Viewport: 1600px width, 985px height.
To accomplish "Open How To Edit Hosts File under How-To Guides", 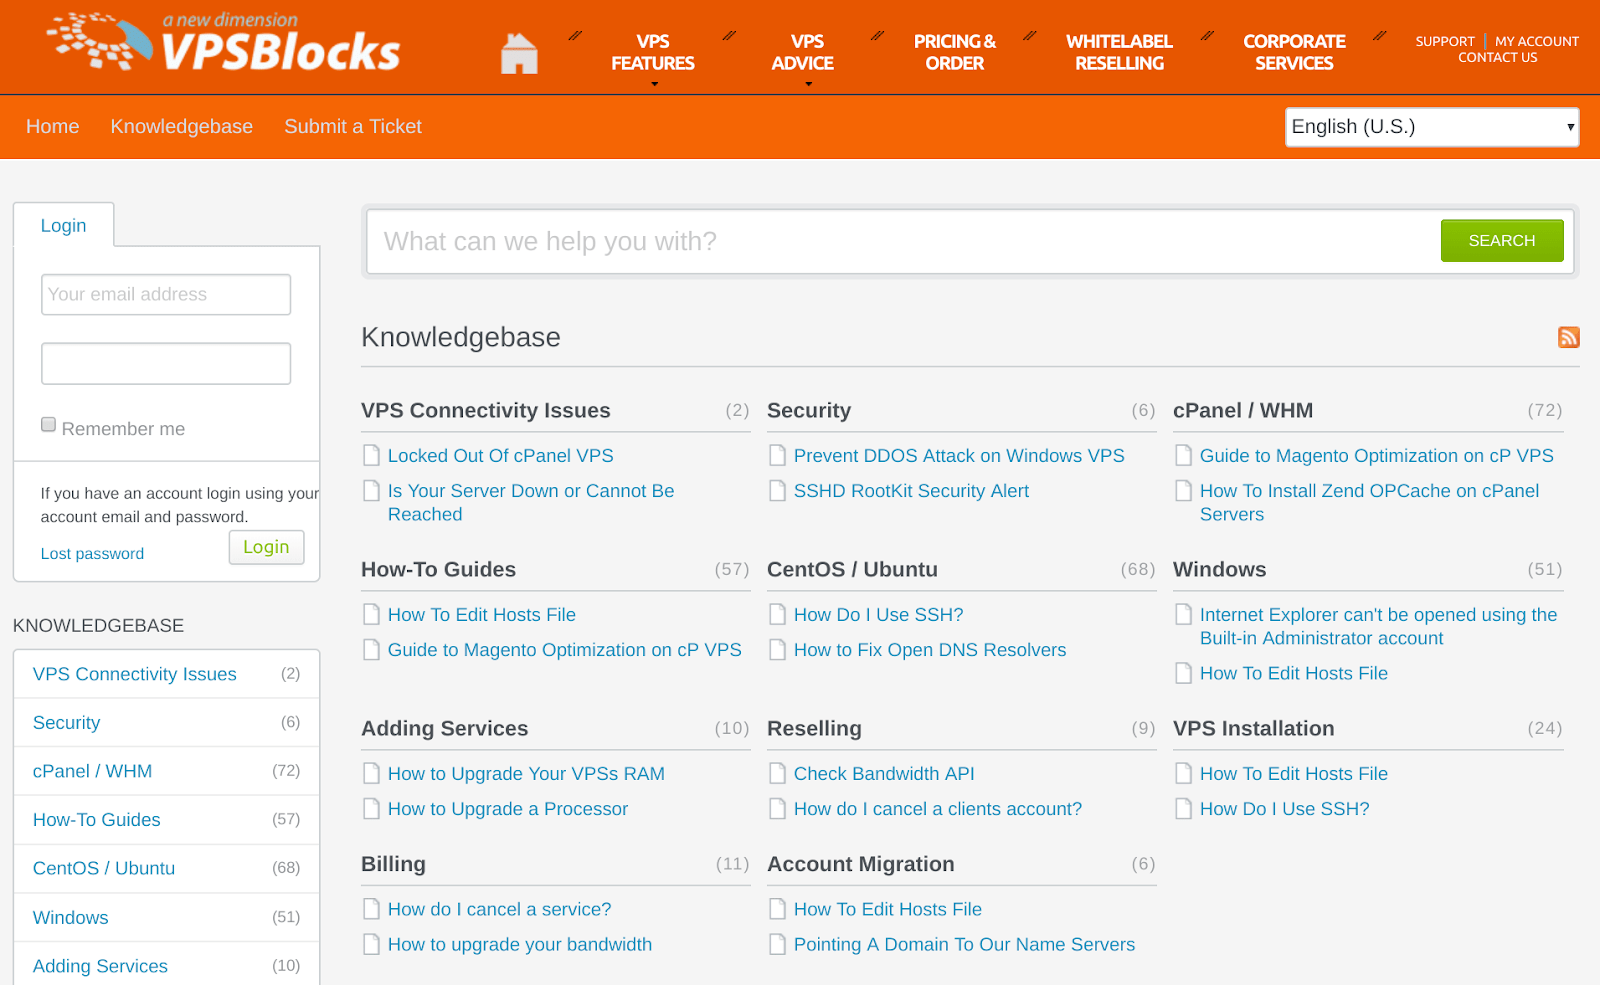I will tap(482, 615).
